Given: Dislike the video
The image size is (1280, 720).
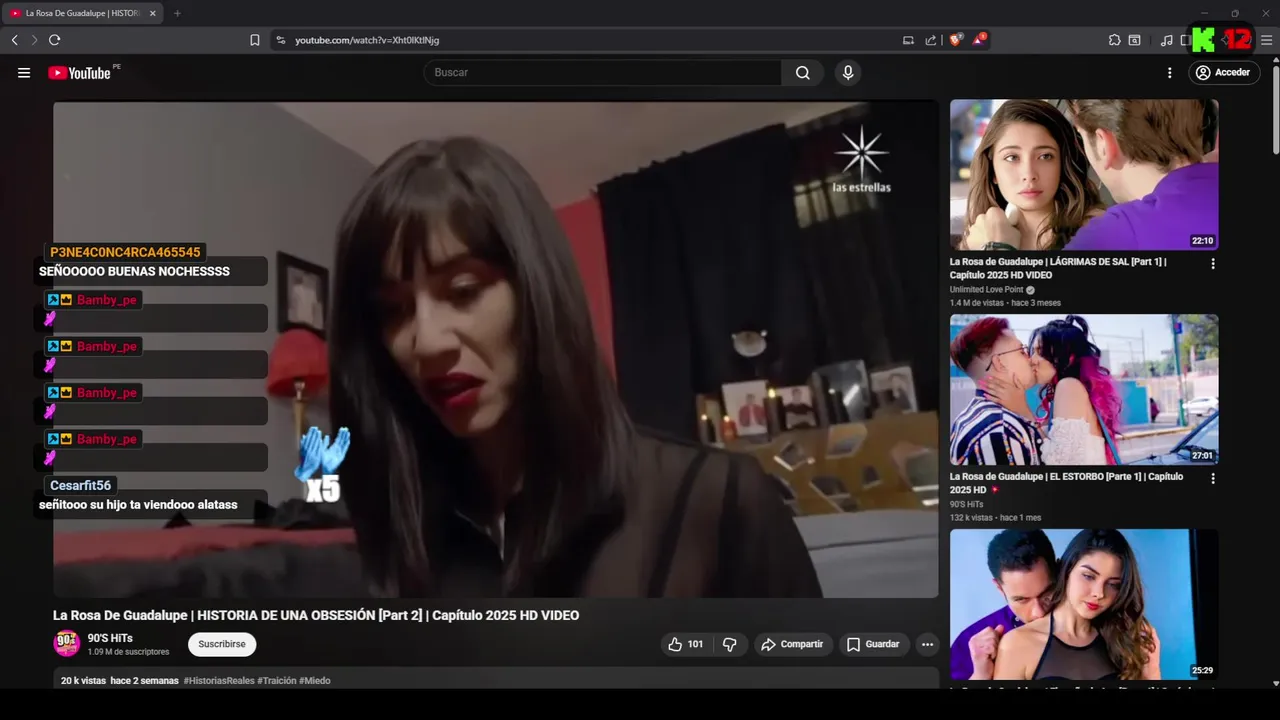Looking at the screenshot, I should click(x=730, y=644).
